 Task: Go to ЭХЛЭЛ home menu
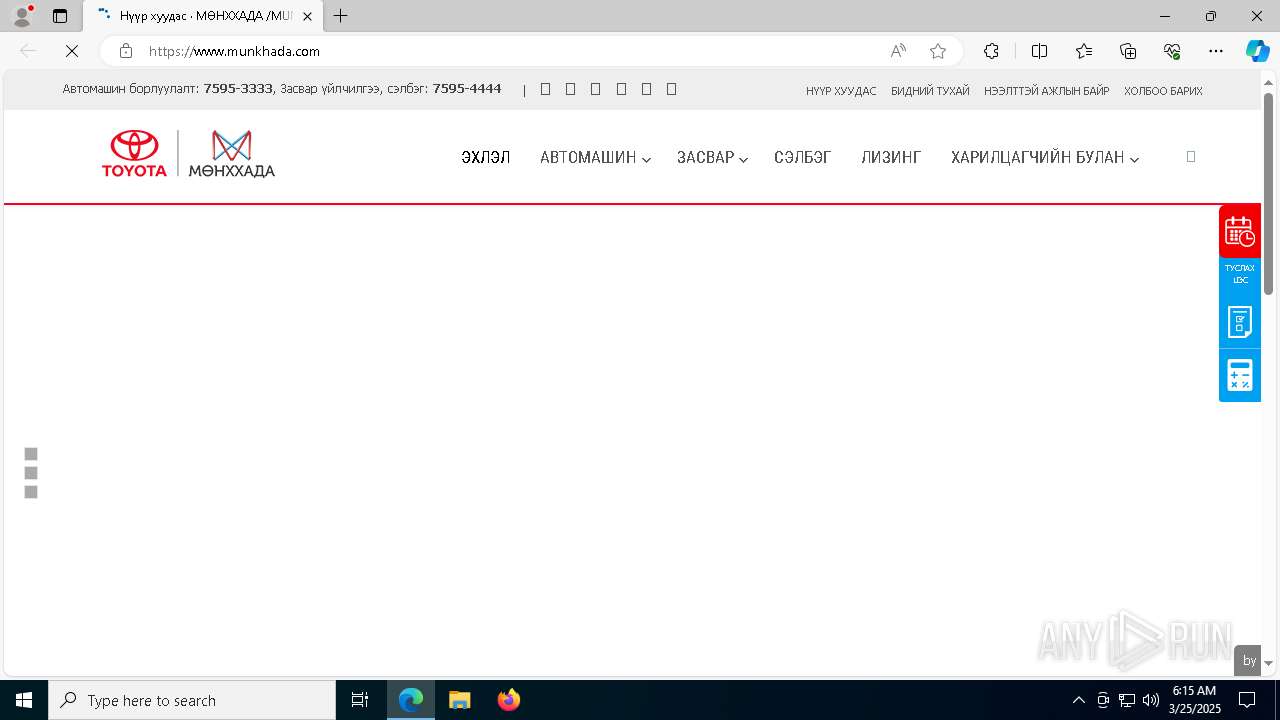[486, 158]
